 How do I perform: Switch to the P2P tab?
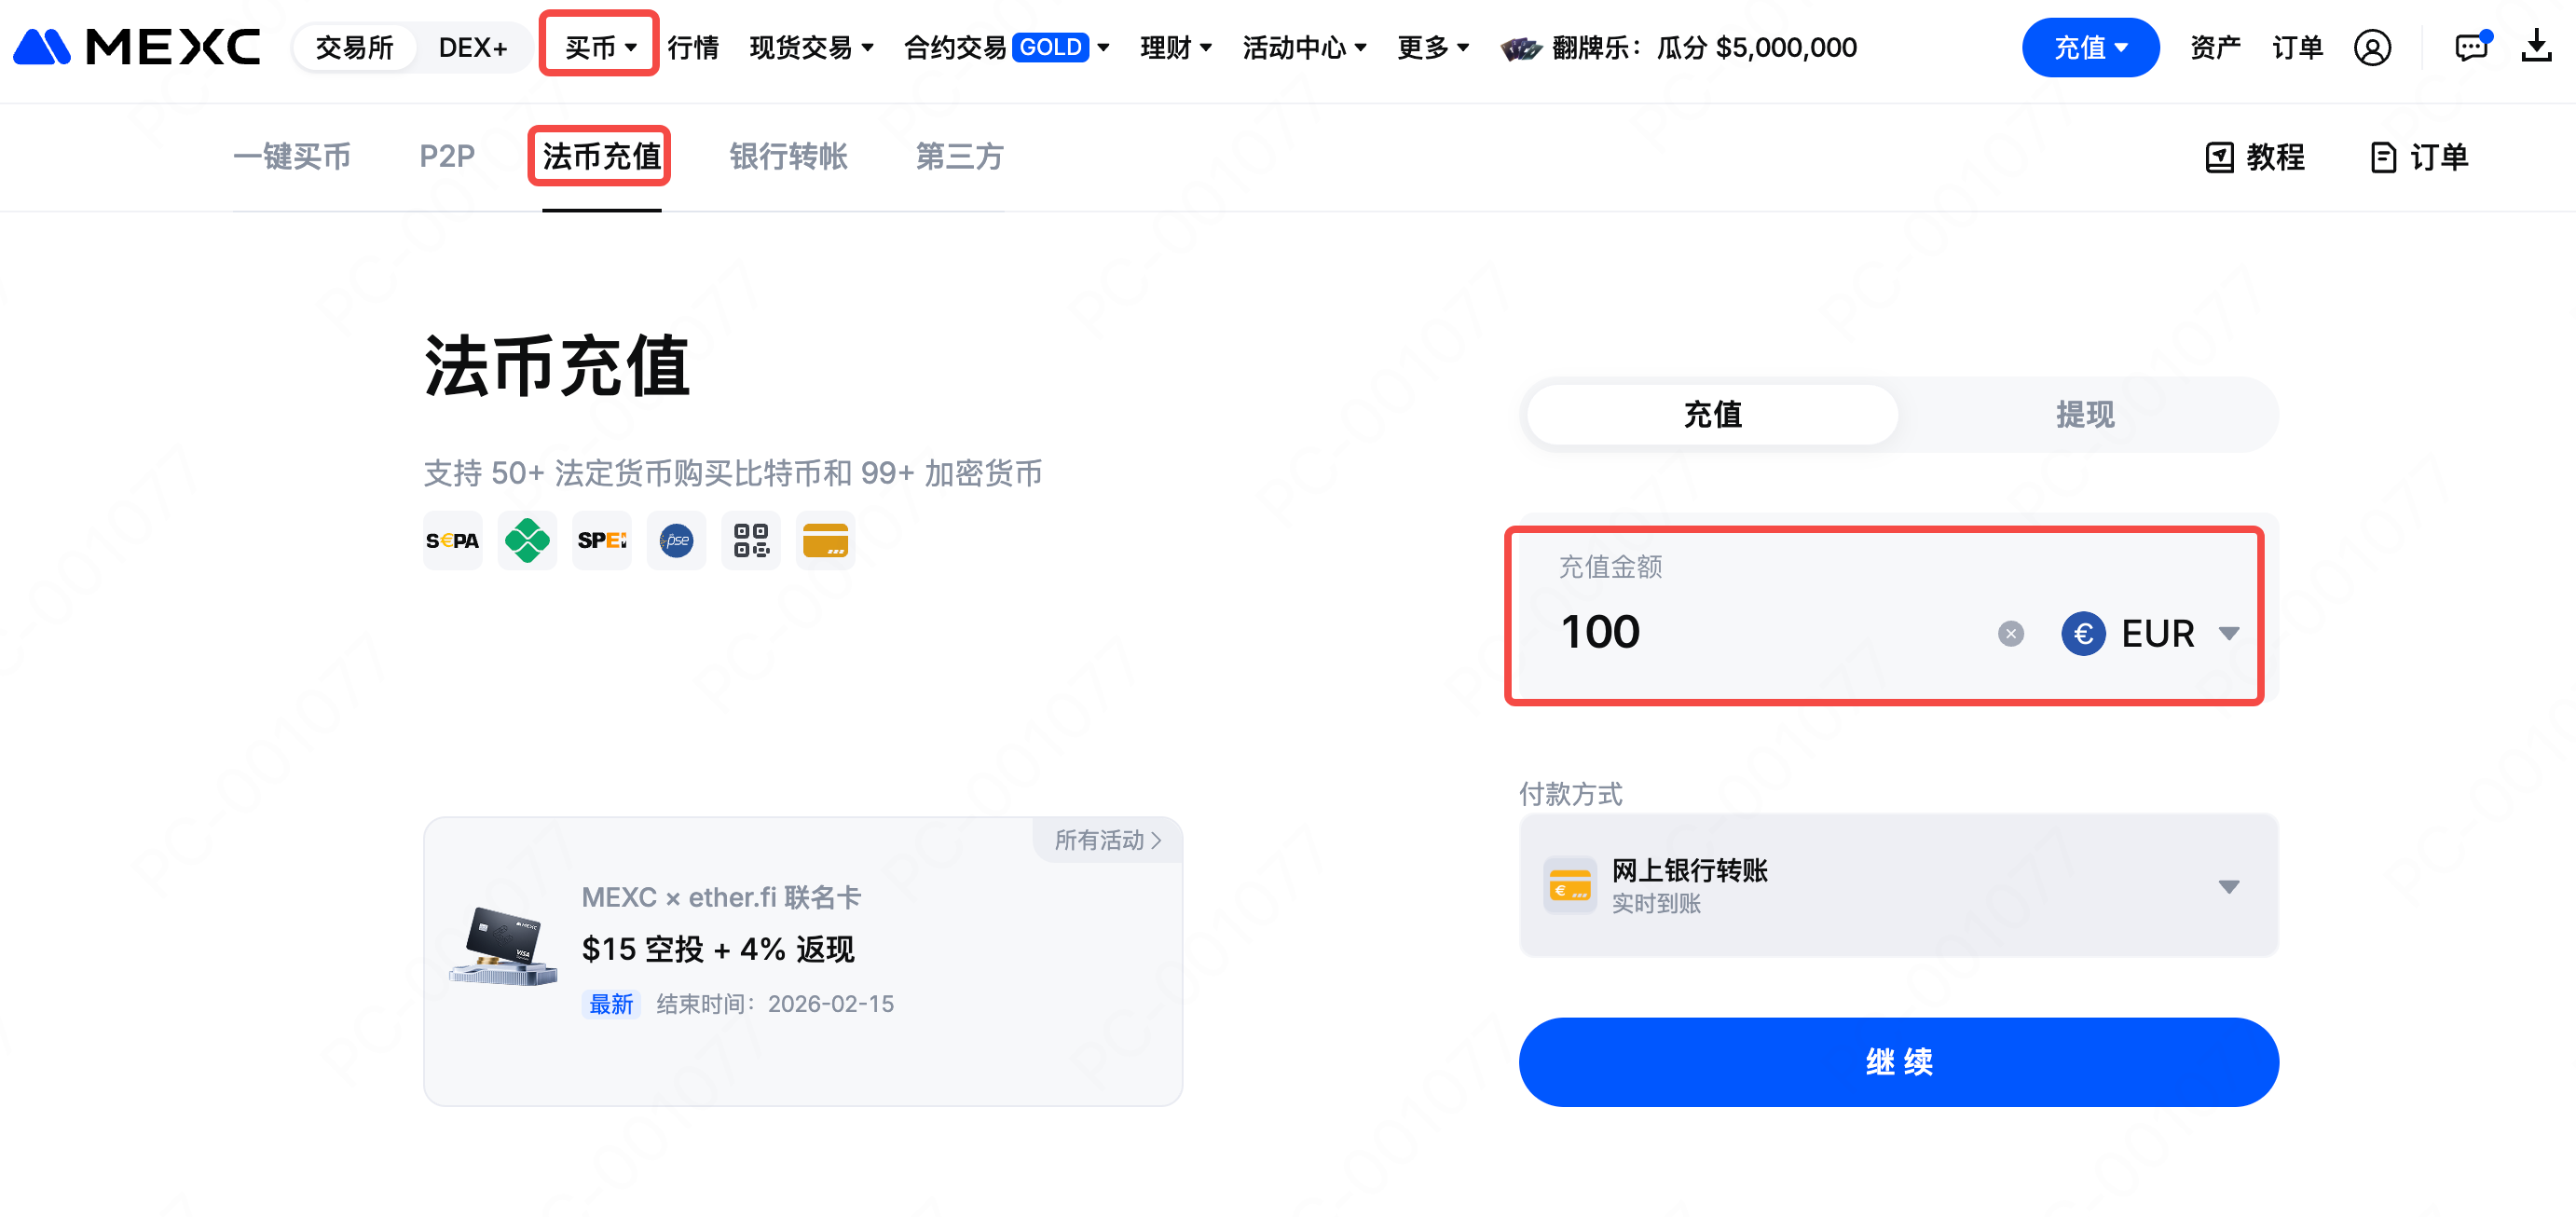pos(446,157)
